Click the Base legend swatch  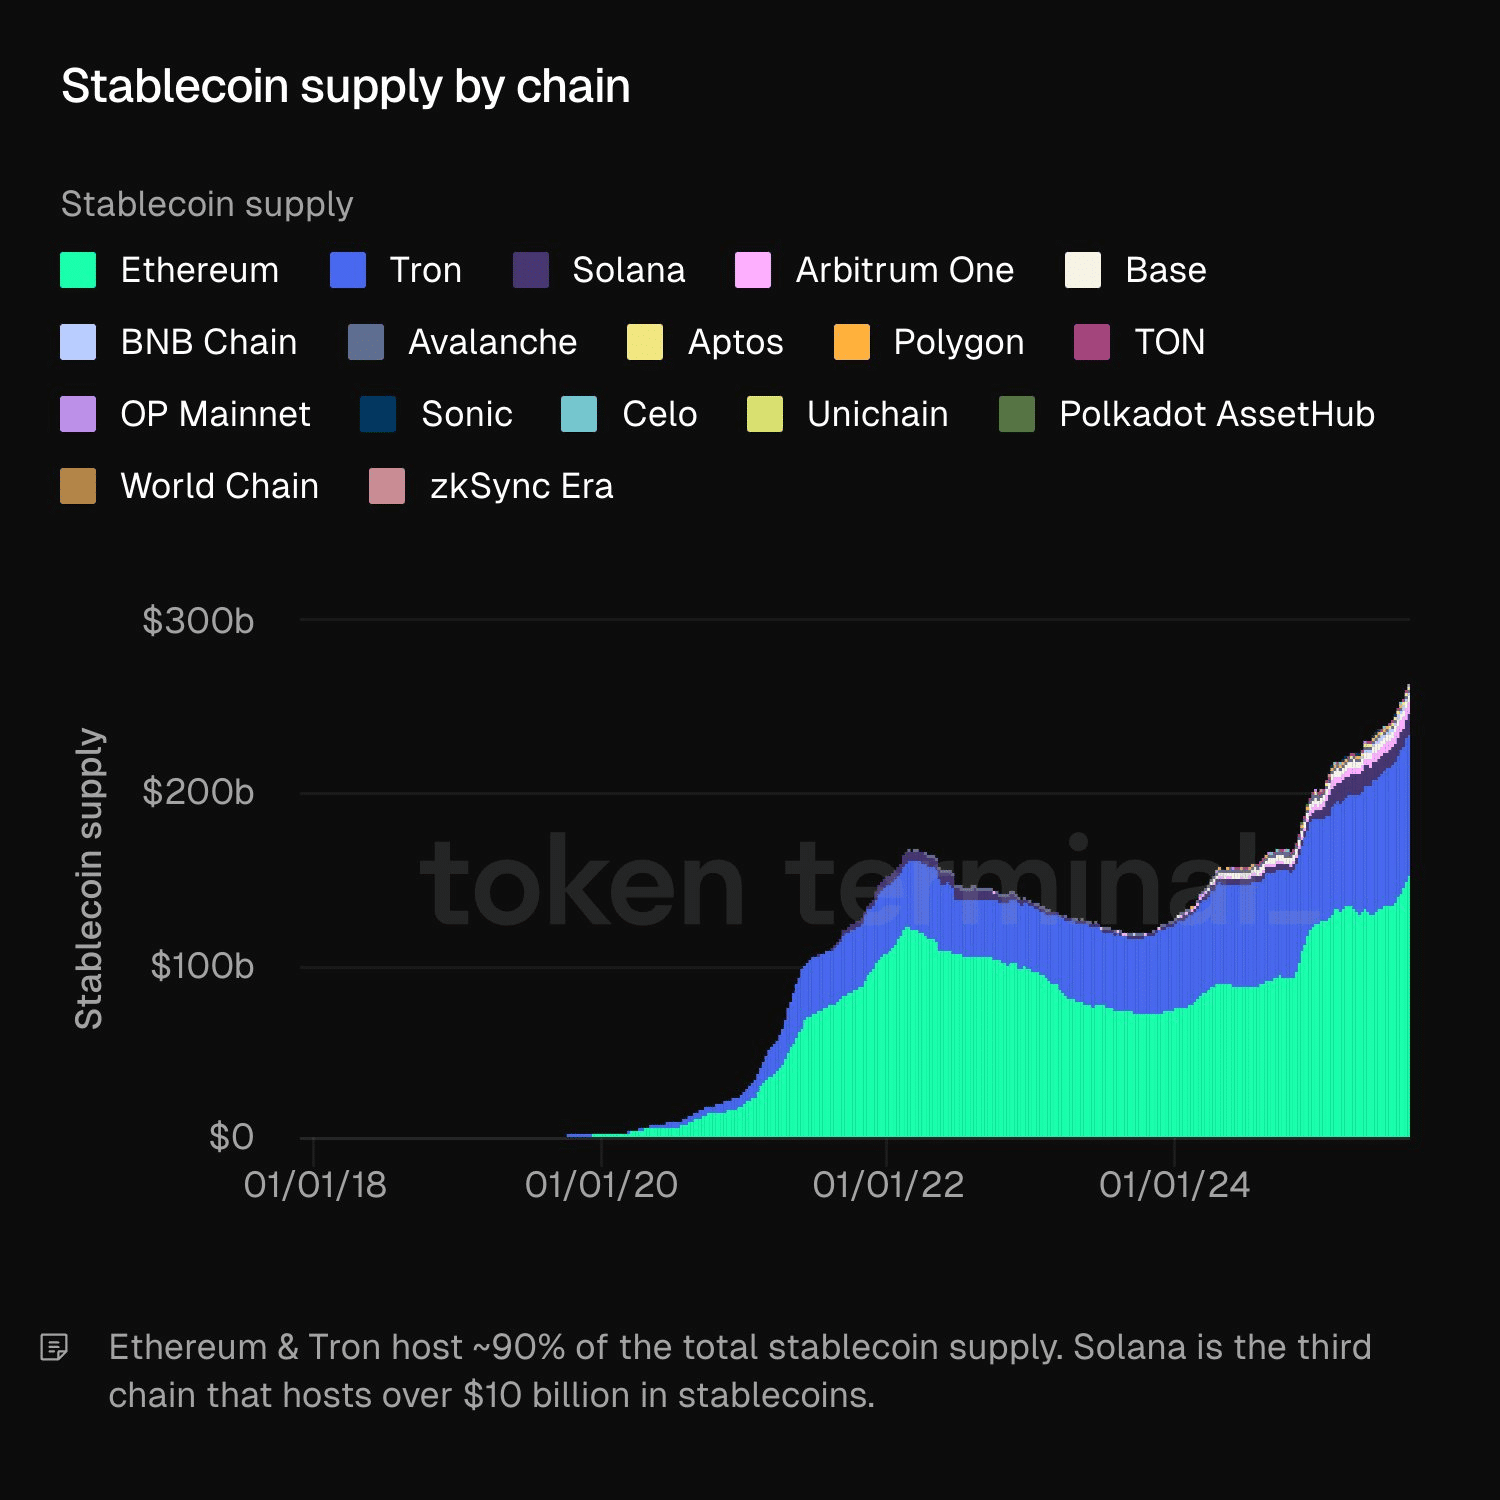click(1083, 270)
